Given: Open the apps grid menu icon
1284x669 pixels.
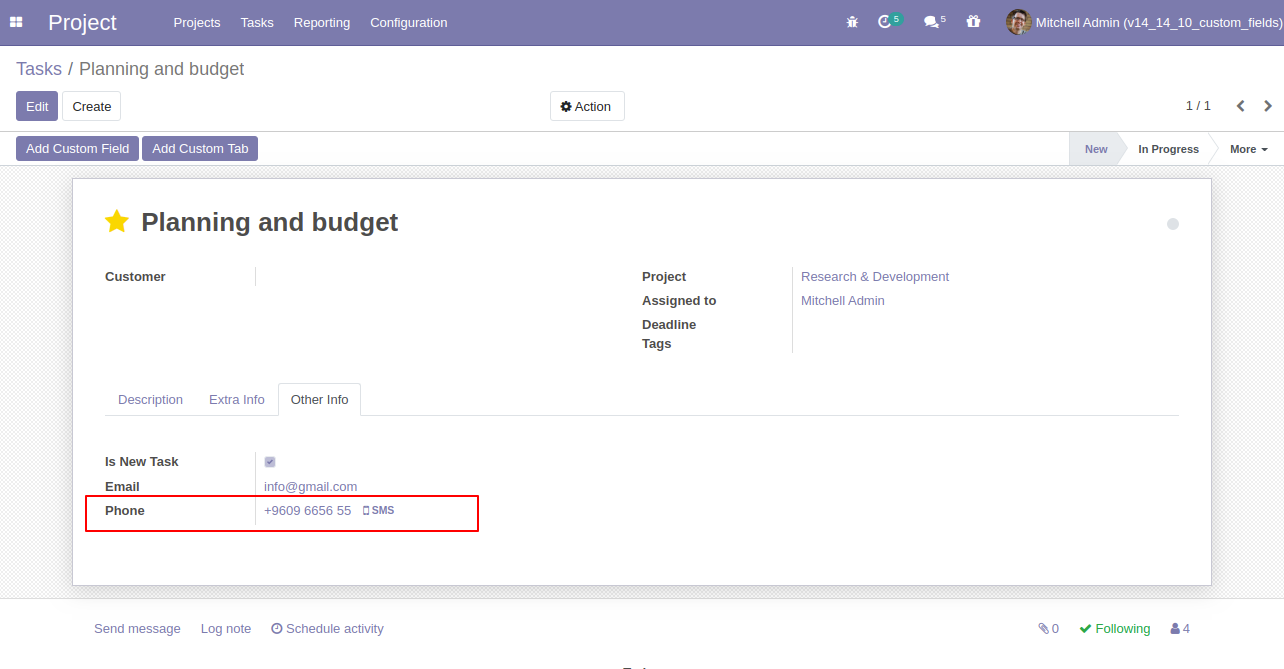Looking at the screenshot, I should 16,22.
